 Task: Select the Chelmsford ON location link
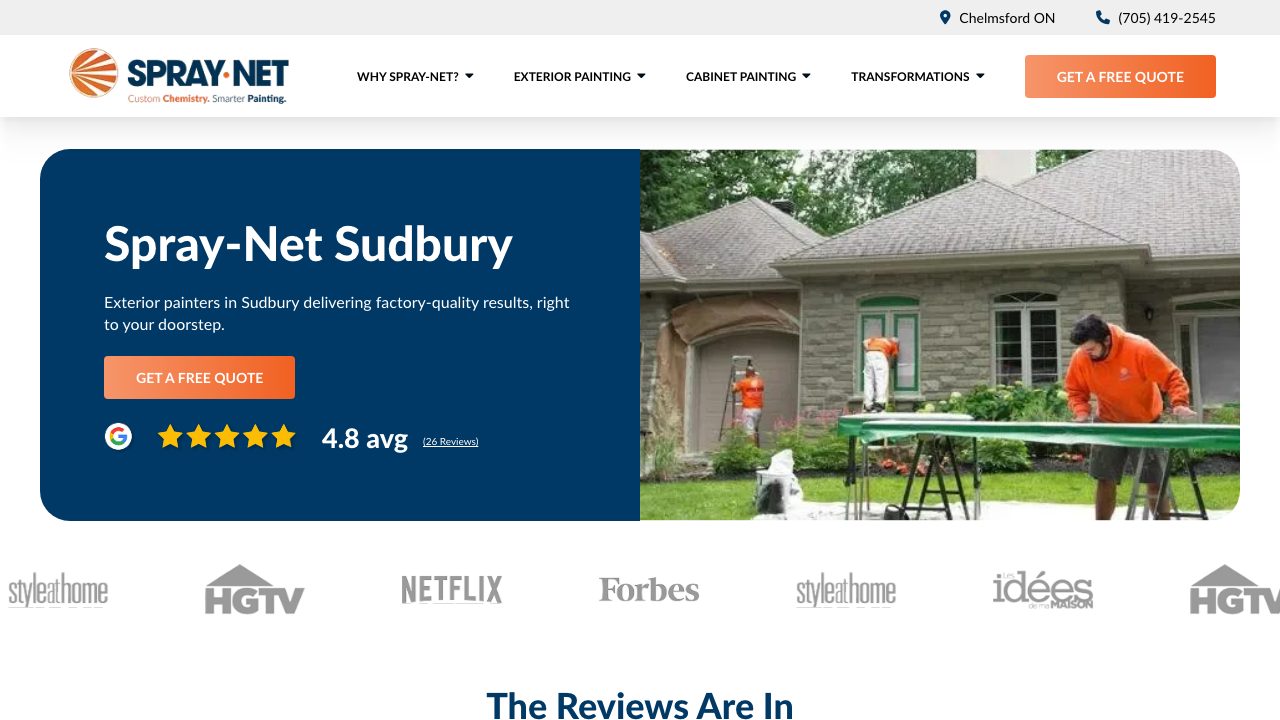1007,18
